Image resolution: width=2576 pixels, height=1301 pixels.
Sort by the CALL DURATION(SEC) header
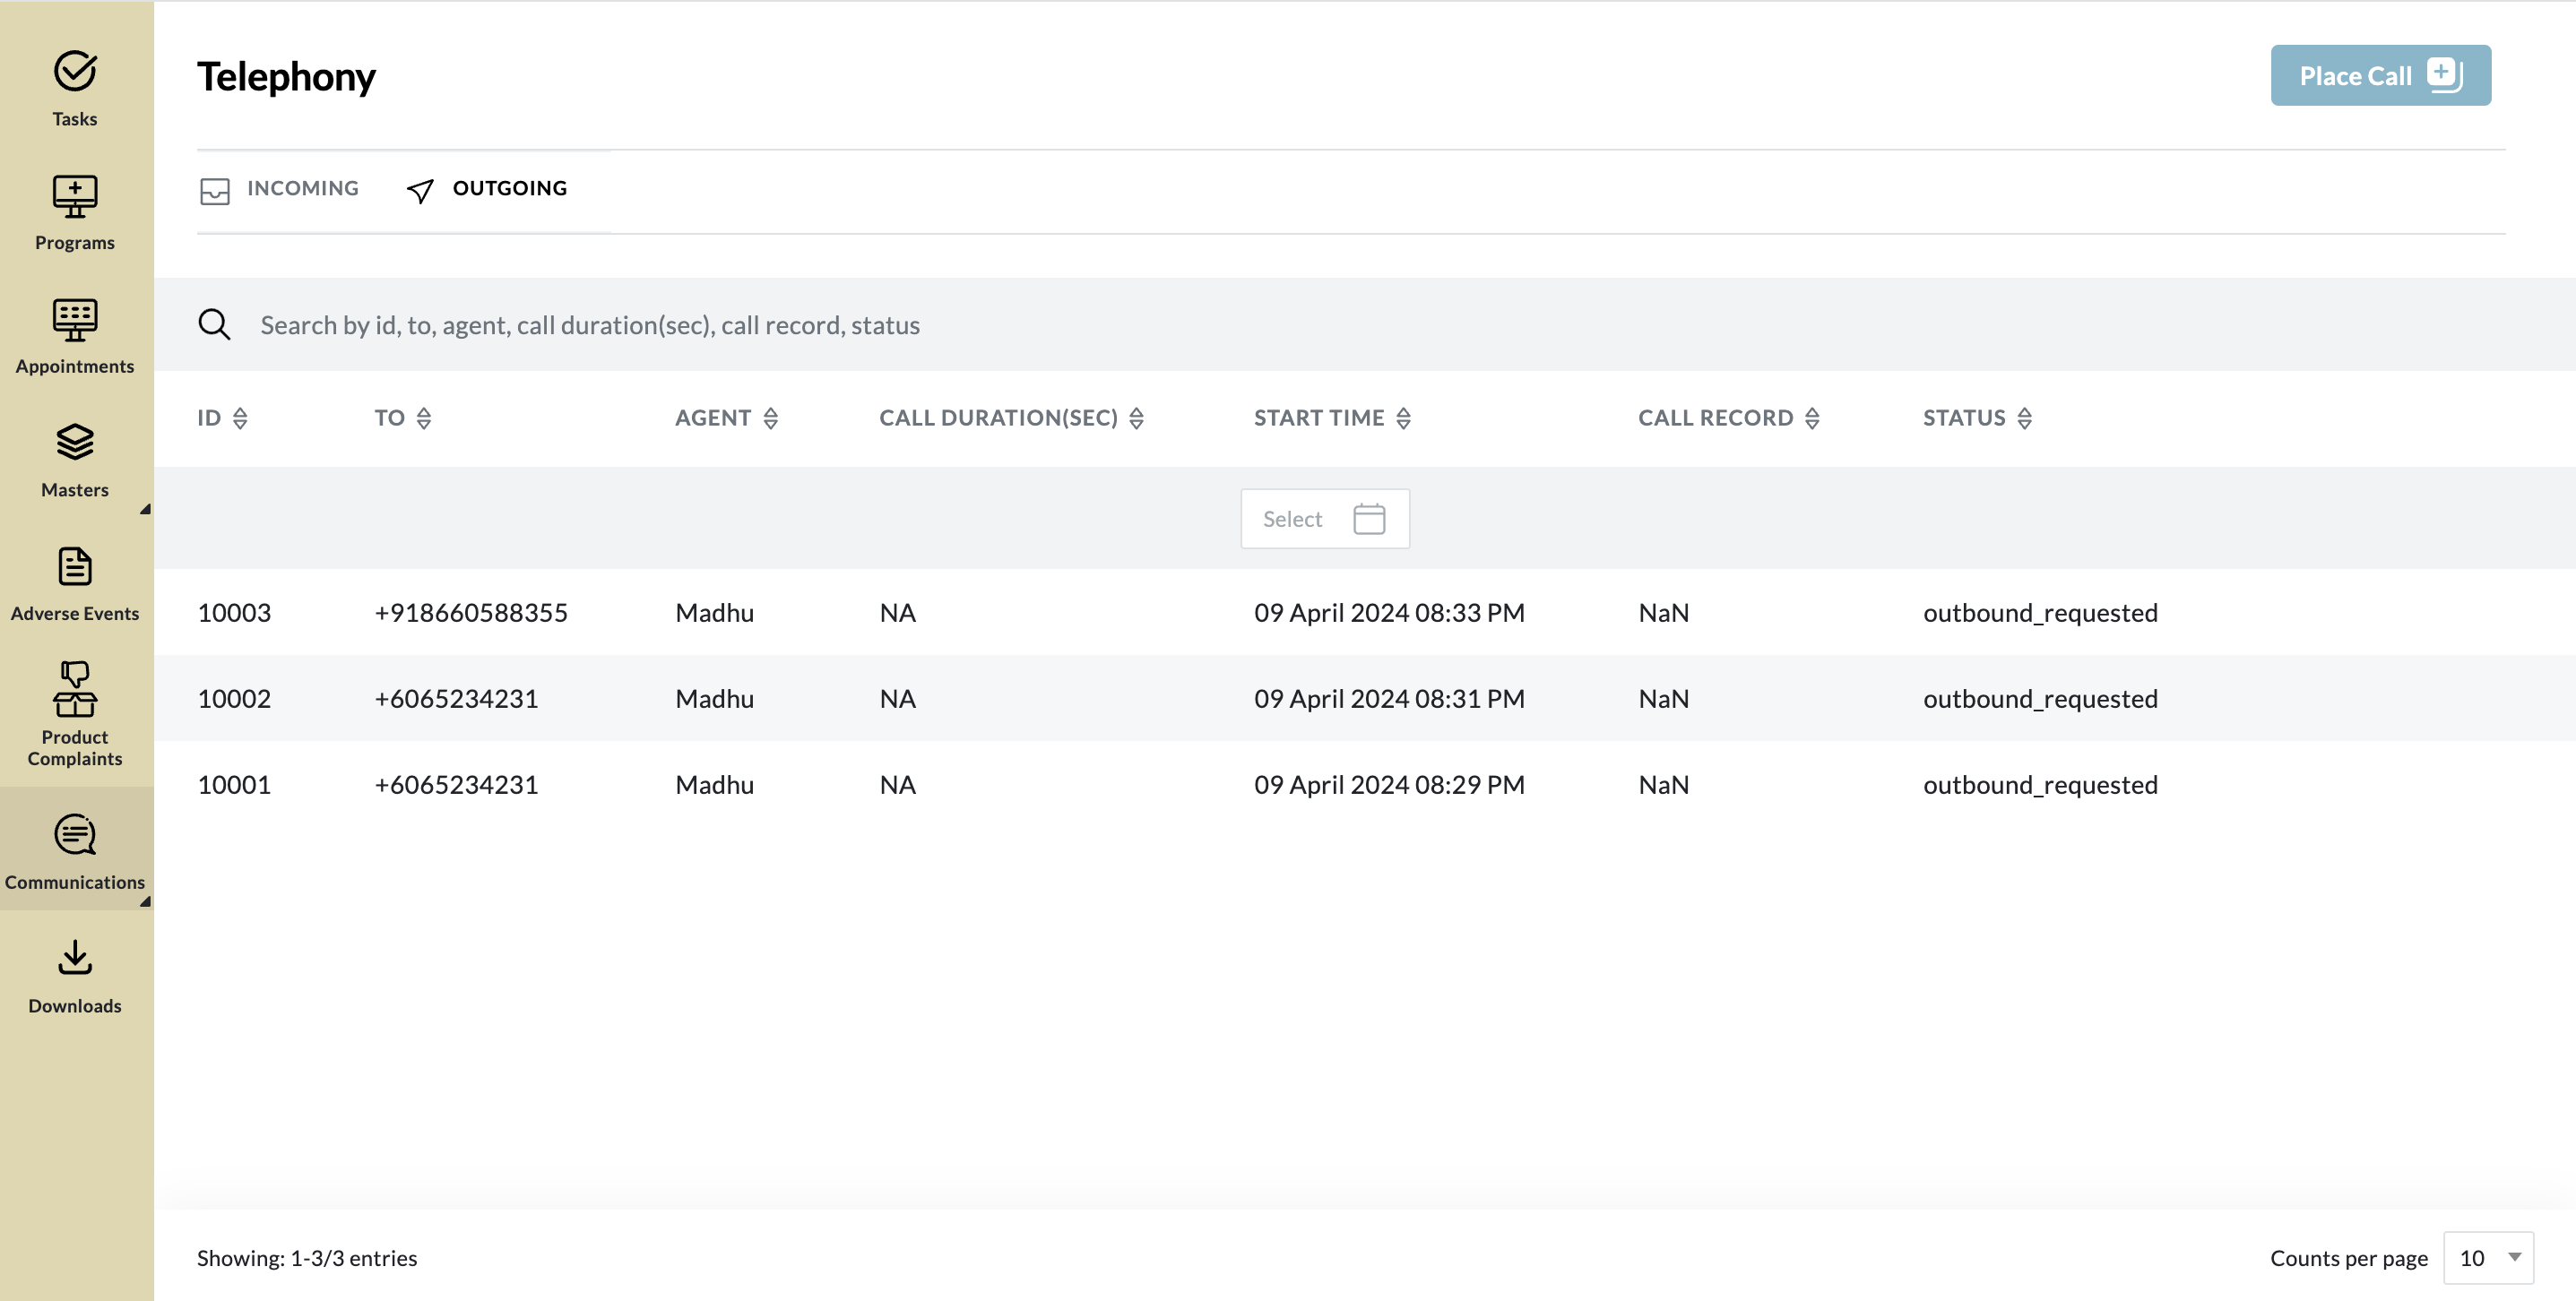[x=1136, y=418]
